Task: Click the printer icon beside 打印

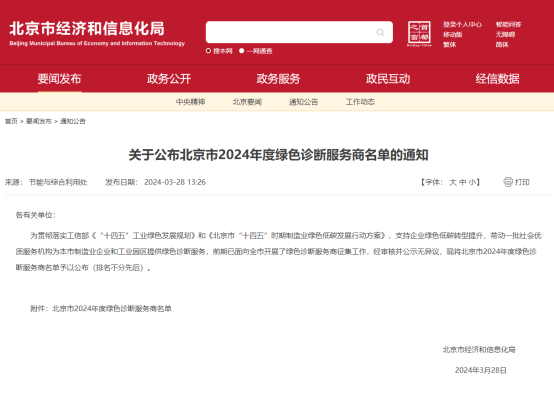Action: click(x=508, y=182)
